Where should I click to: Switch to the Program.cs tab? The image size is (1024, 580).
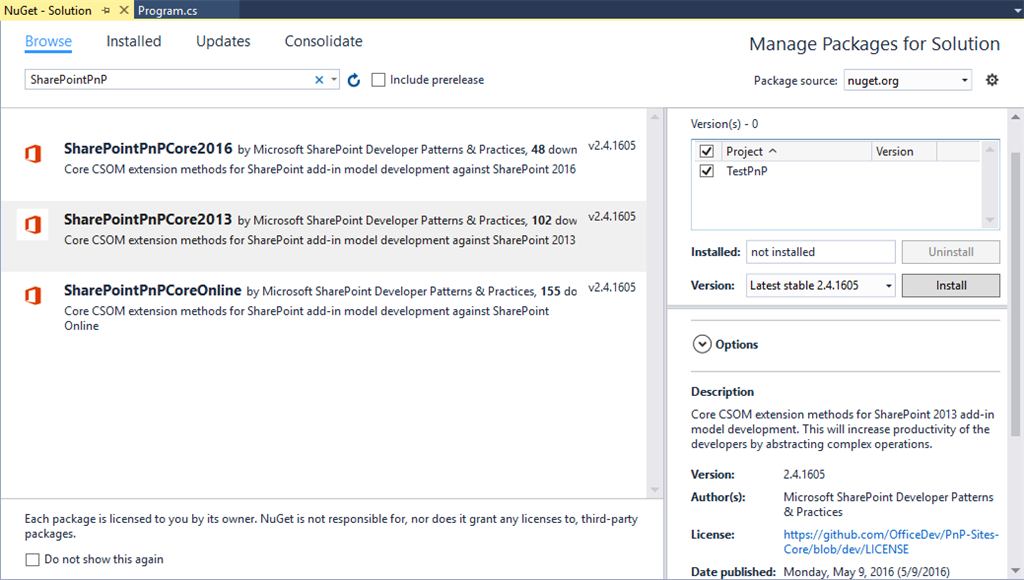click(170, 9)
